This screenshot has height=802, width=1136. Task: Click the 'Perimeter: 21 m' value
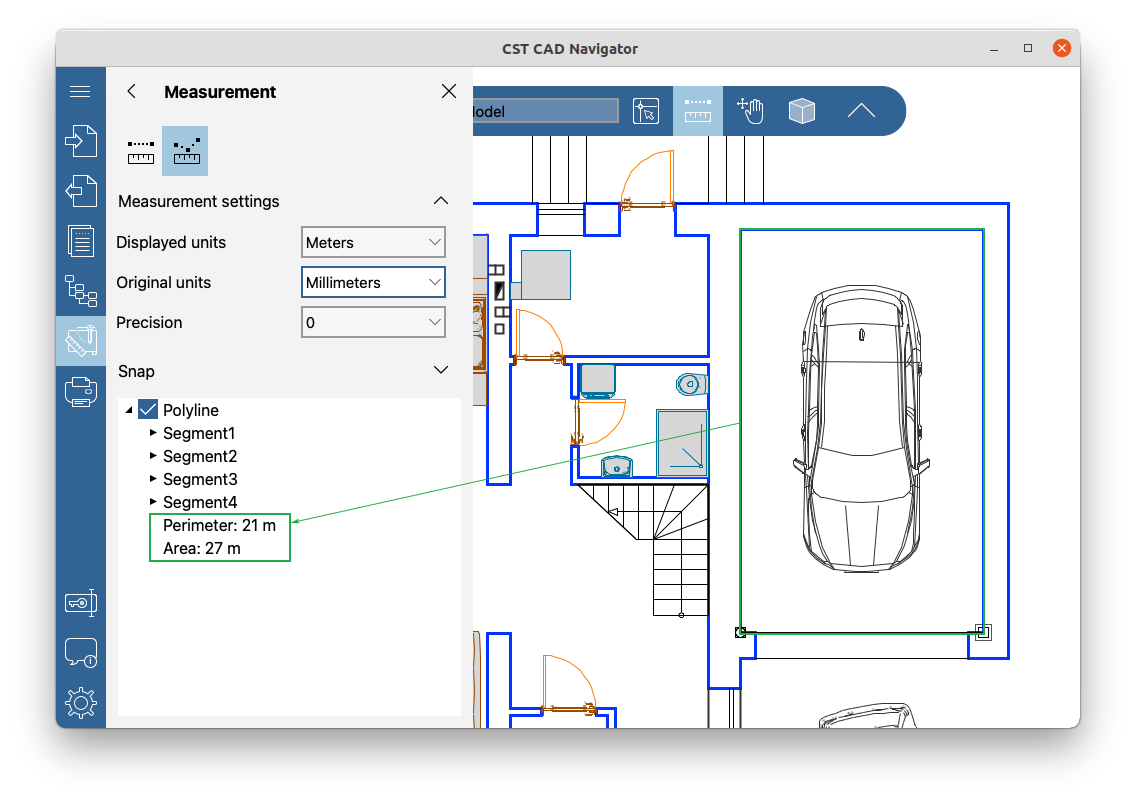coord(220,526)
